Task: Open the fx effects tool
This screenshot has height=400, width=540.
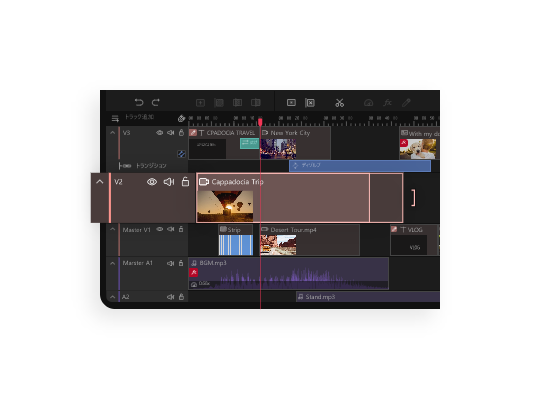Action: [x=387, y=103]
